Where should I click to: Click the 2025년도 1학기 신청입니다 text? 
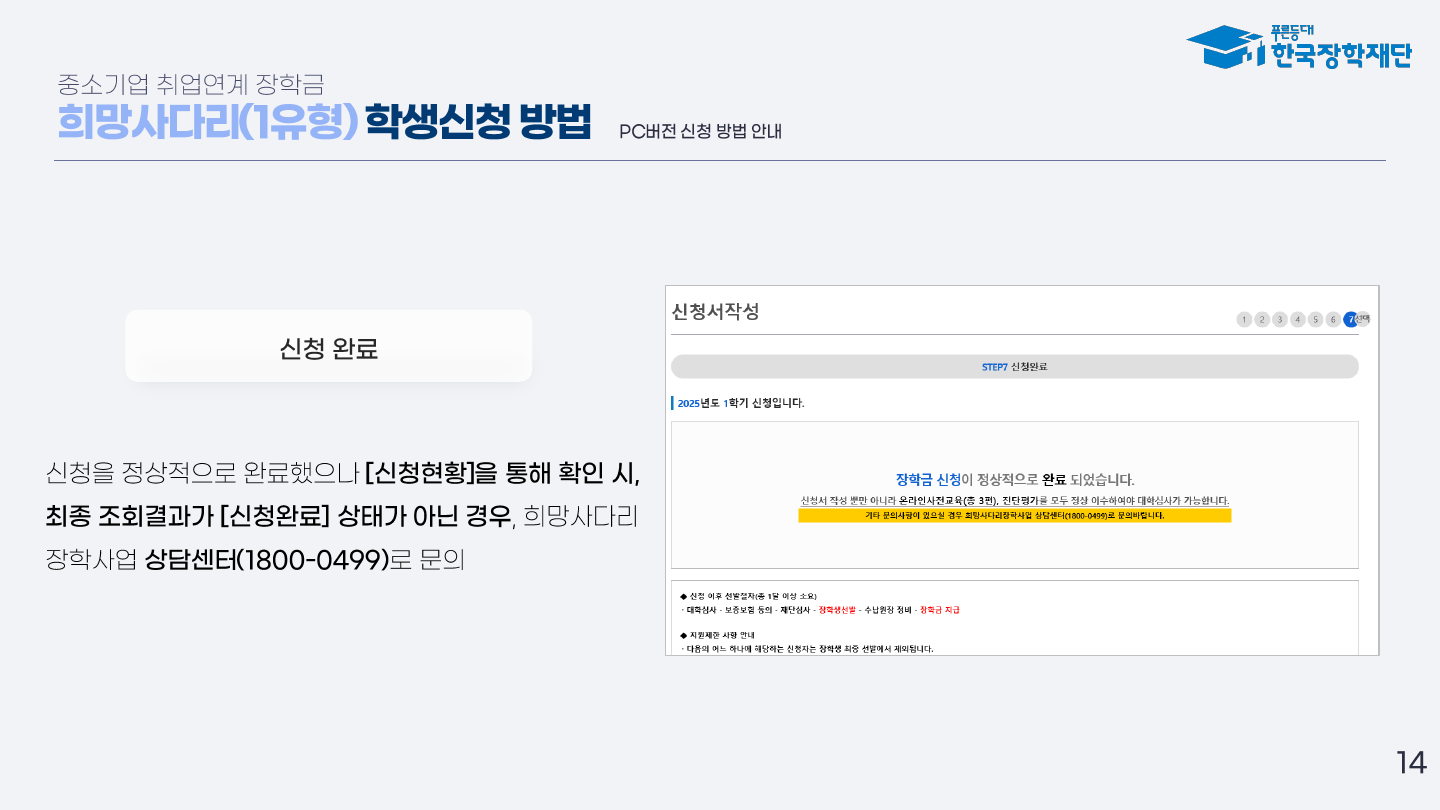pos(740,404)
